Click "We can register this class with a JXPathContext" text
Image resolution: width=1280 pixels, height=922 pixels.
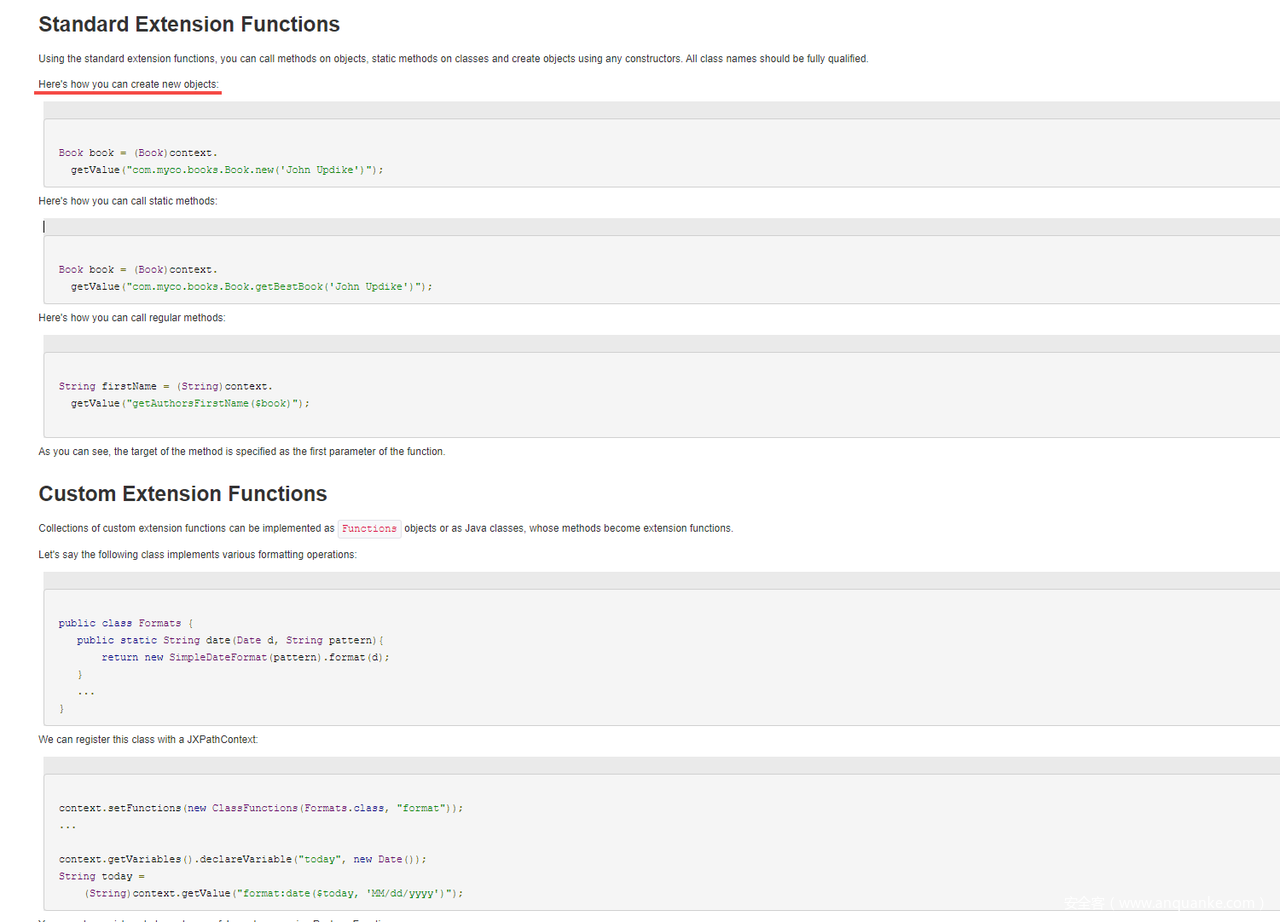click(x=148, y=740)
